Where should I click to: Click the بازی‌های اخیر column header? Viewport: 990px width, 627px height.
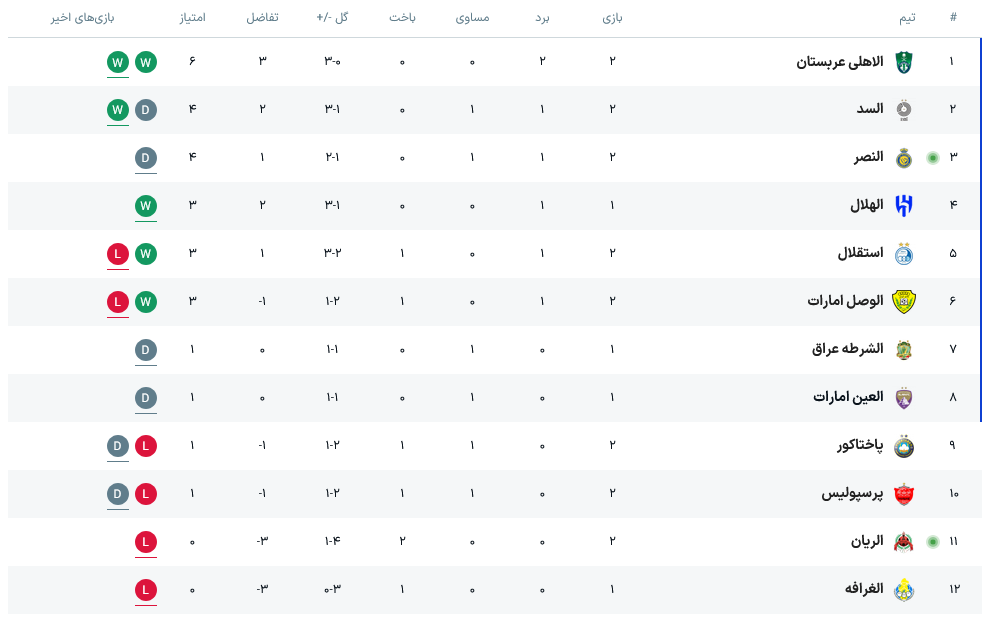coord(83,18)
